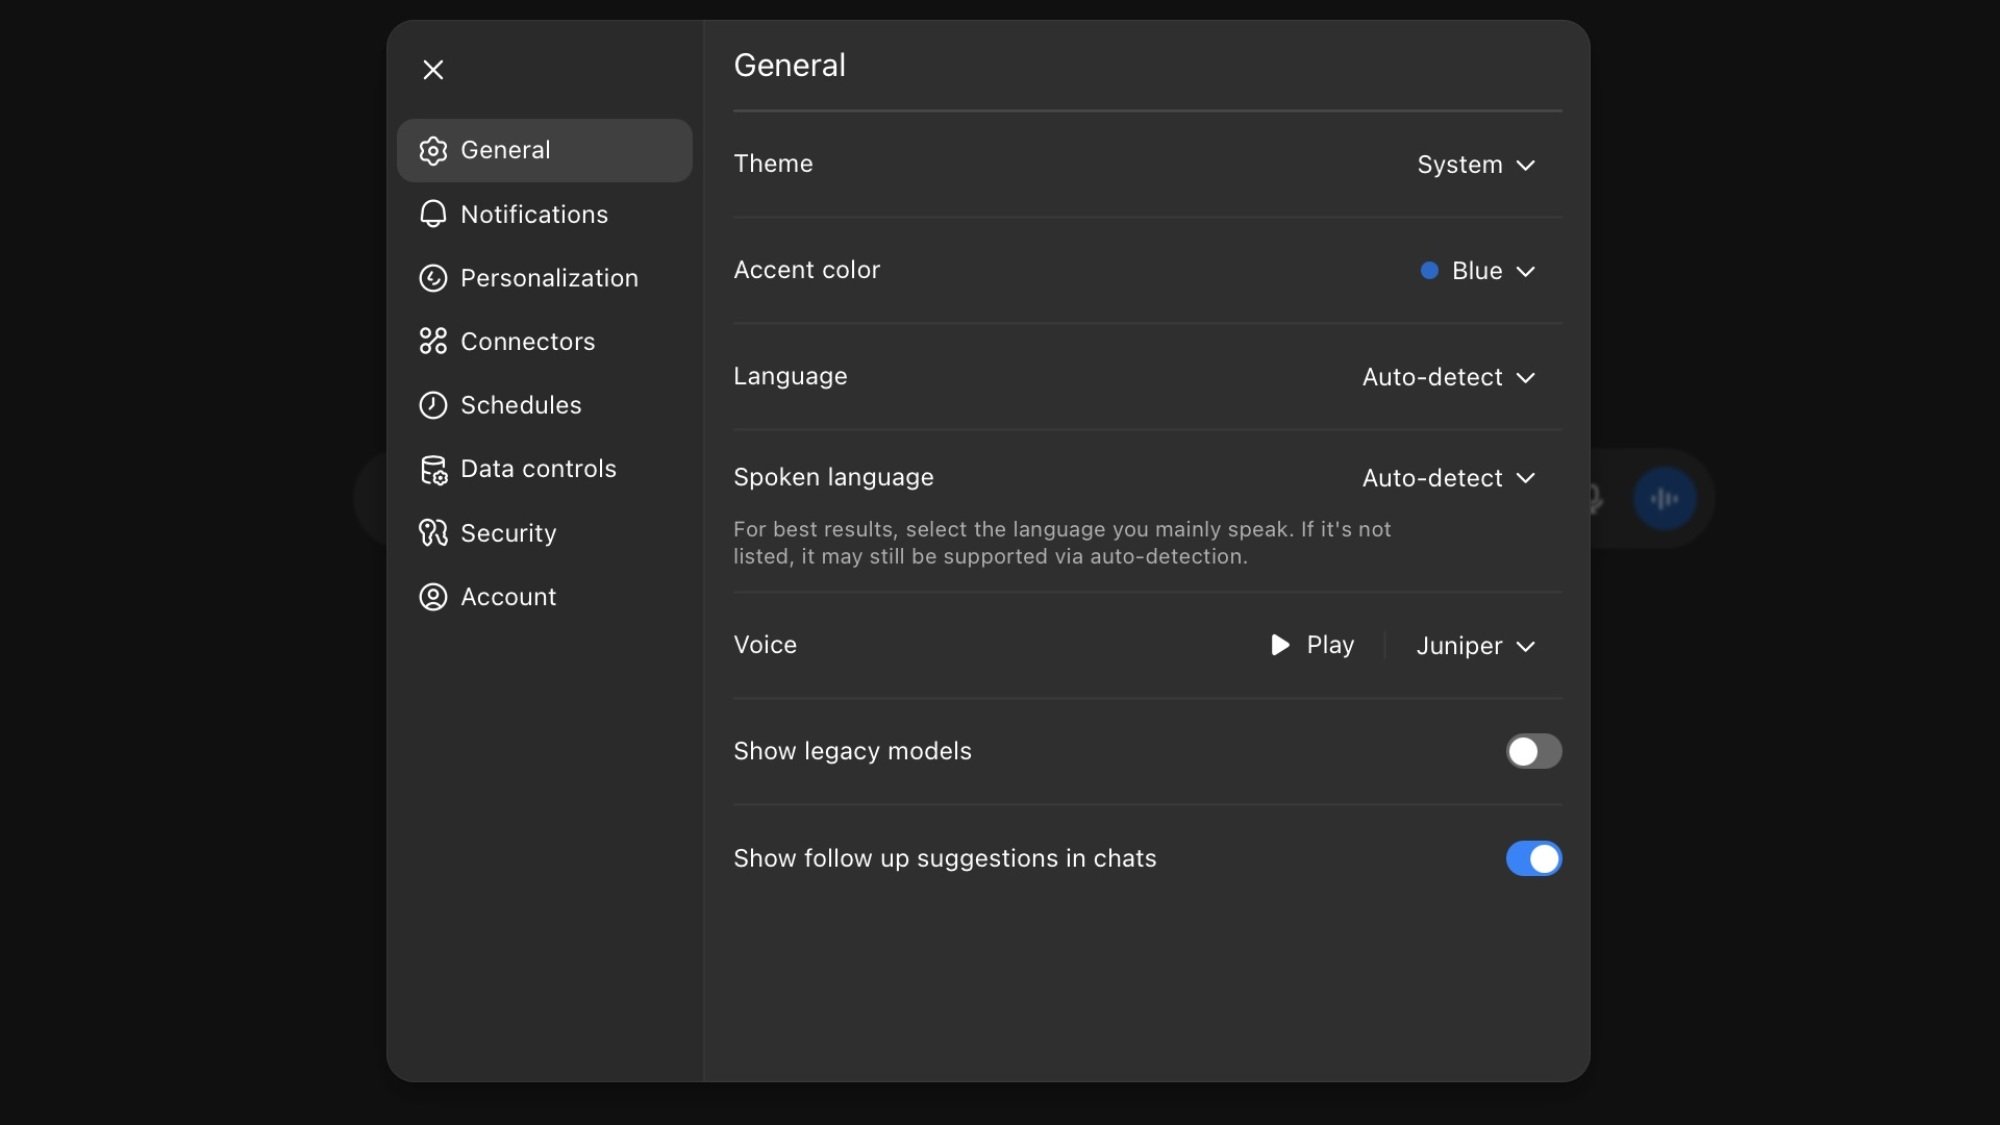Click the blue accent color dot
The image size is (2000, 1125).
pyautogui.click(x=1429, y=271)
